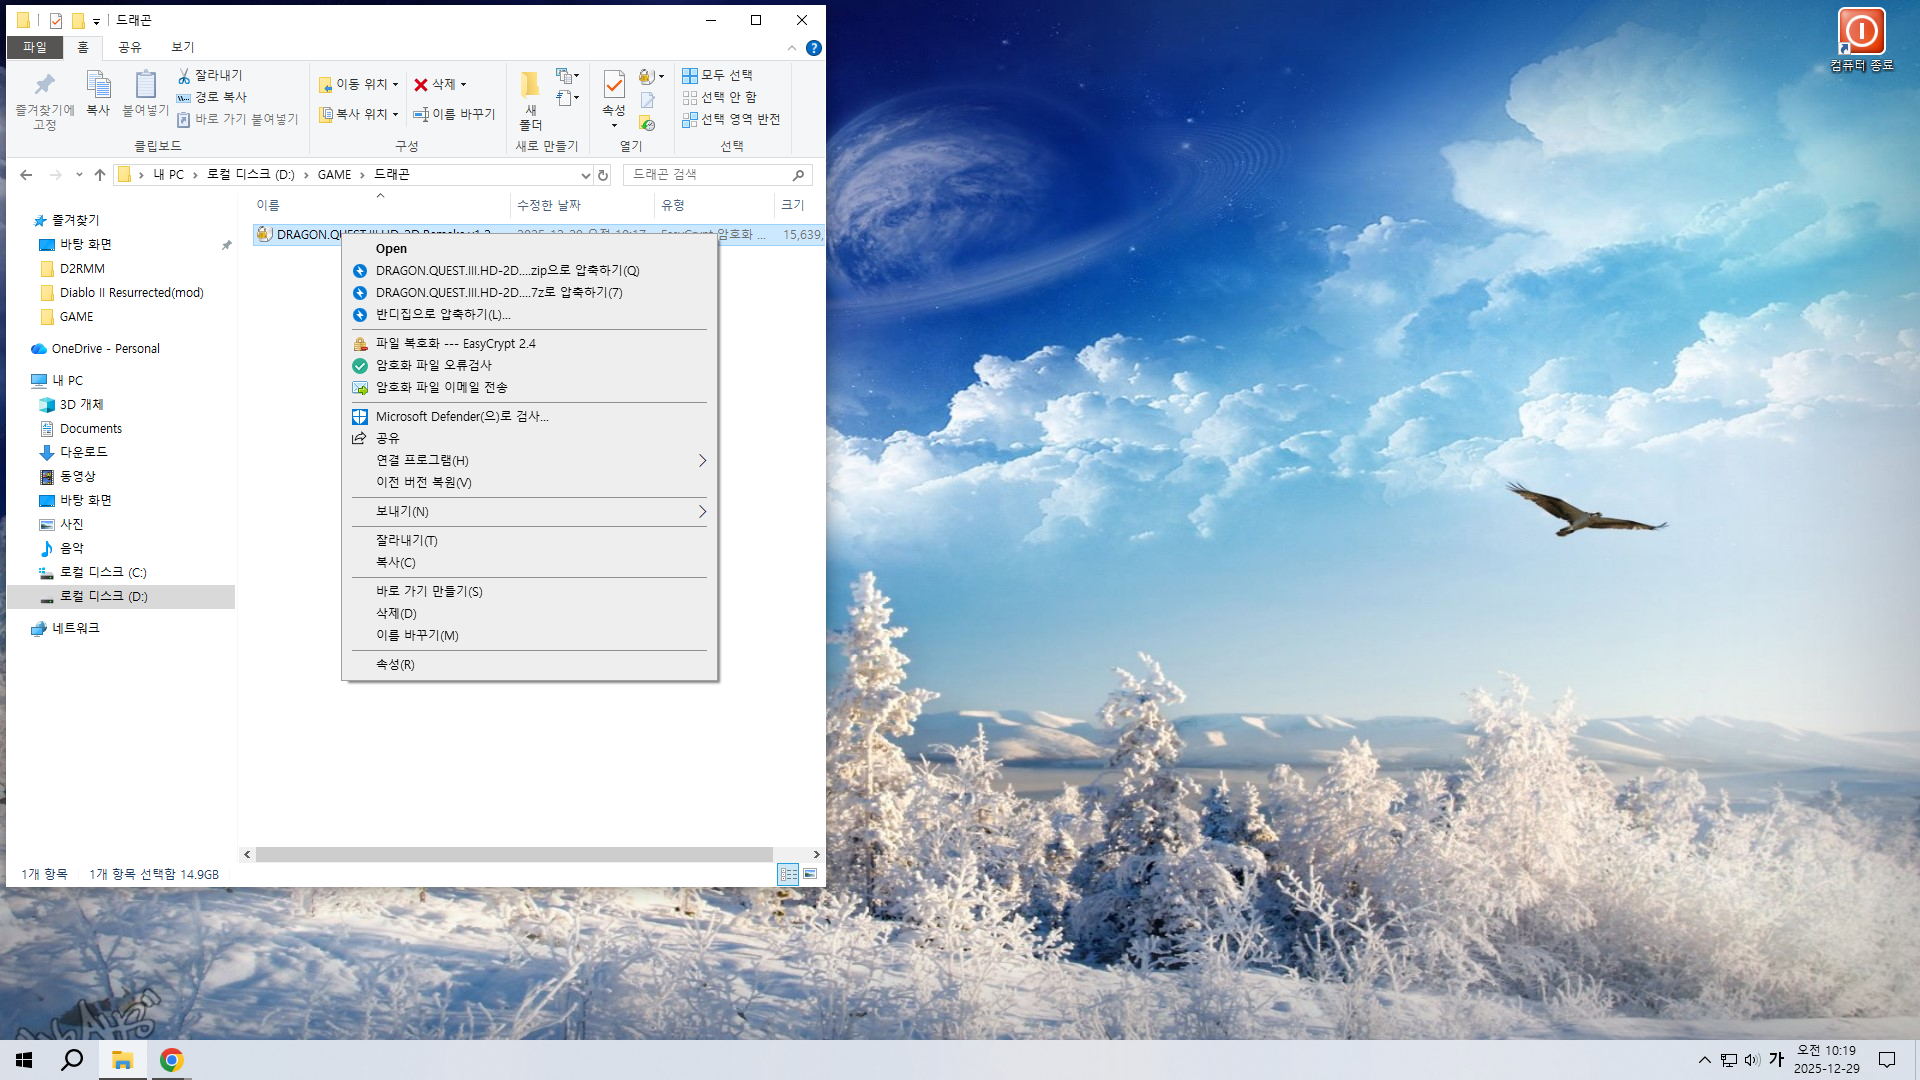Click the refresh icon beside address bar
Image resolution: width=1920 pixels, height=1080 pixels.
point(603,175)
